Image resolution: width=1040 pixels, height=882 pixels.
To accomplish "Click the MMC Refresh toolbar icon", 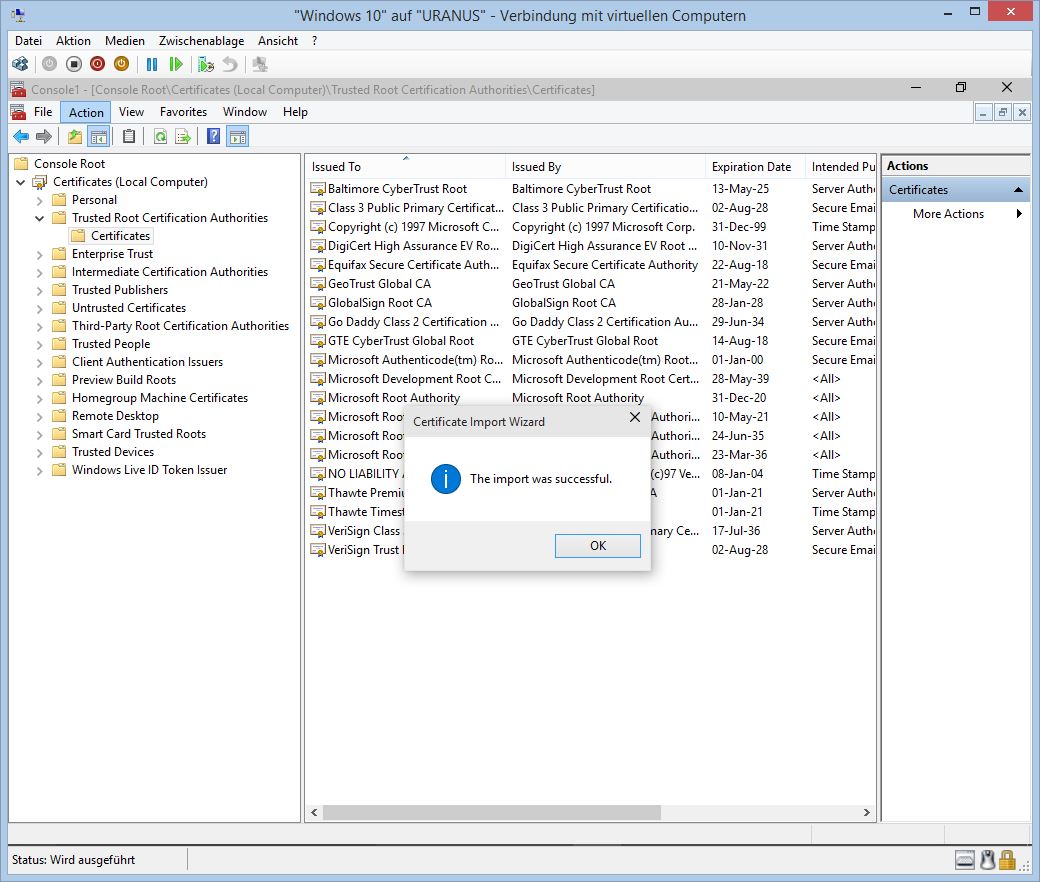I will (159, 137).
